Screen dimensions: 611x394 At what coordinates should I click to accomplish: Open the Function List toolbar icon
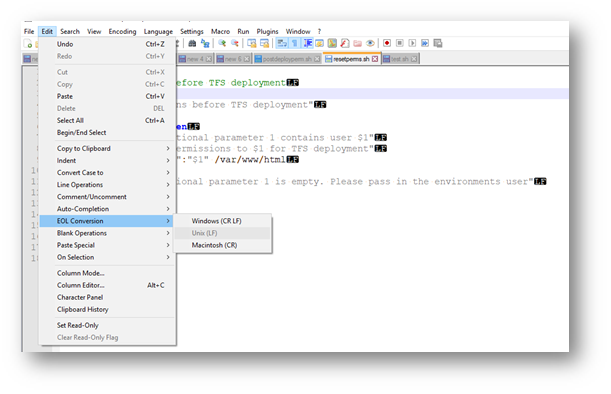click(x=345, y=43)
